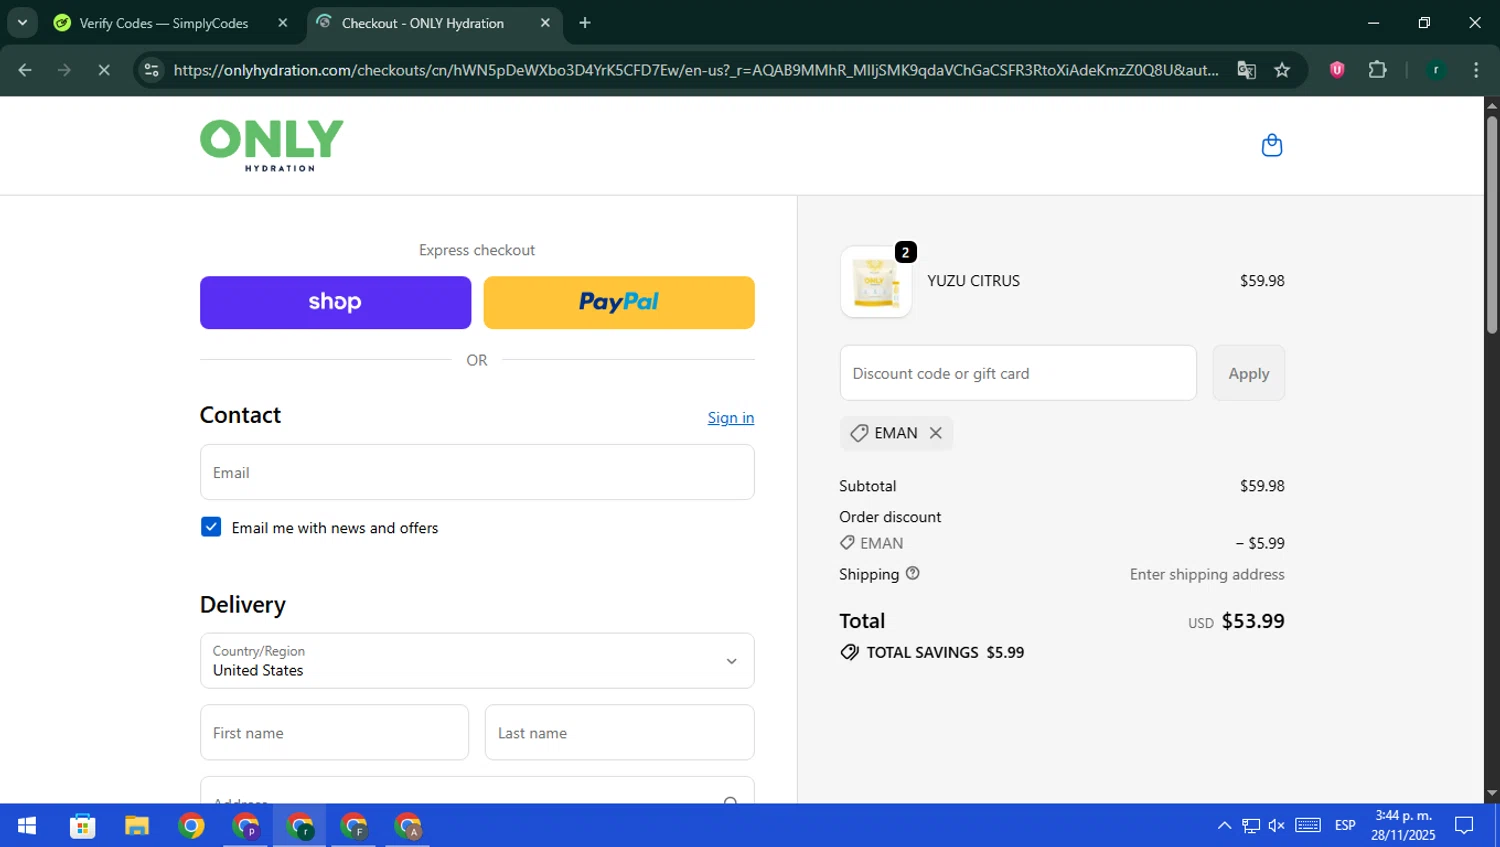The image size is (1500, 847).
Task: Click the Subtotal $59.98 amount
Action: coord(1262,486)
